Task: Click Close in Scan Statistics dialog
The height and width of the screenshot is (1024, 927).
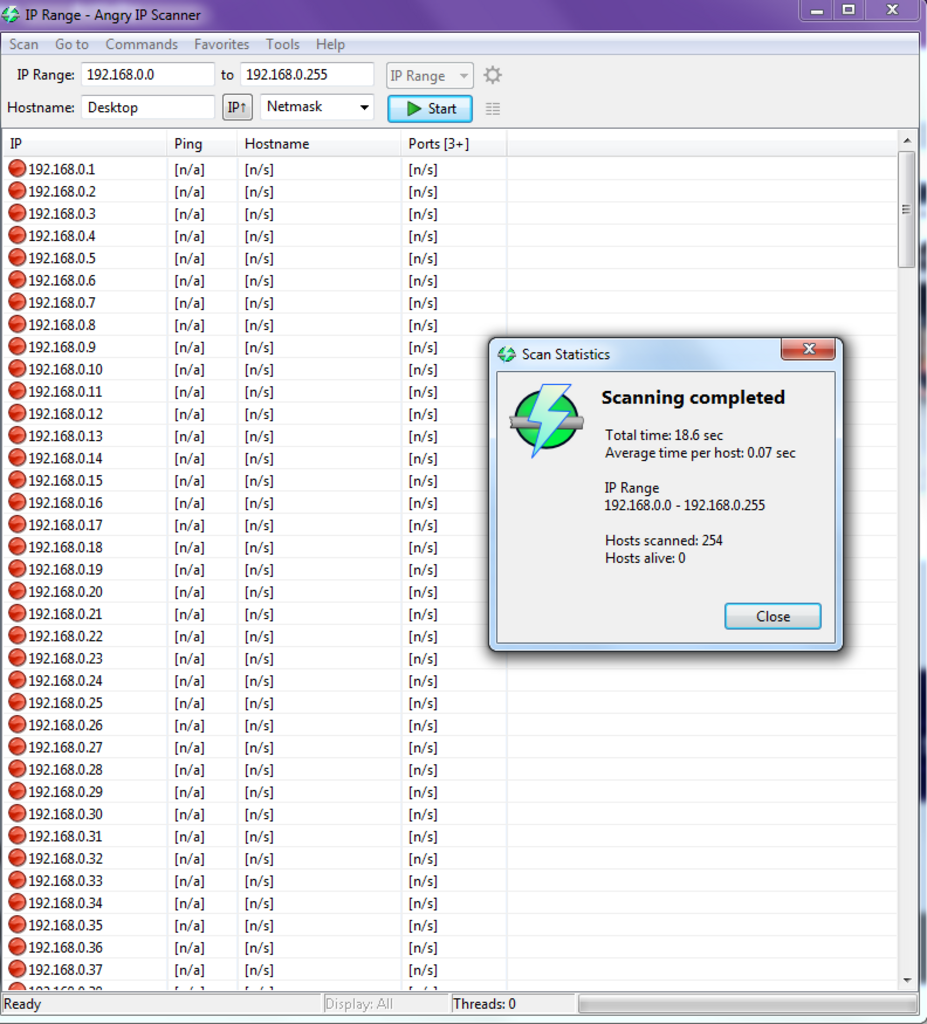Action: (773, 616)
